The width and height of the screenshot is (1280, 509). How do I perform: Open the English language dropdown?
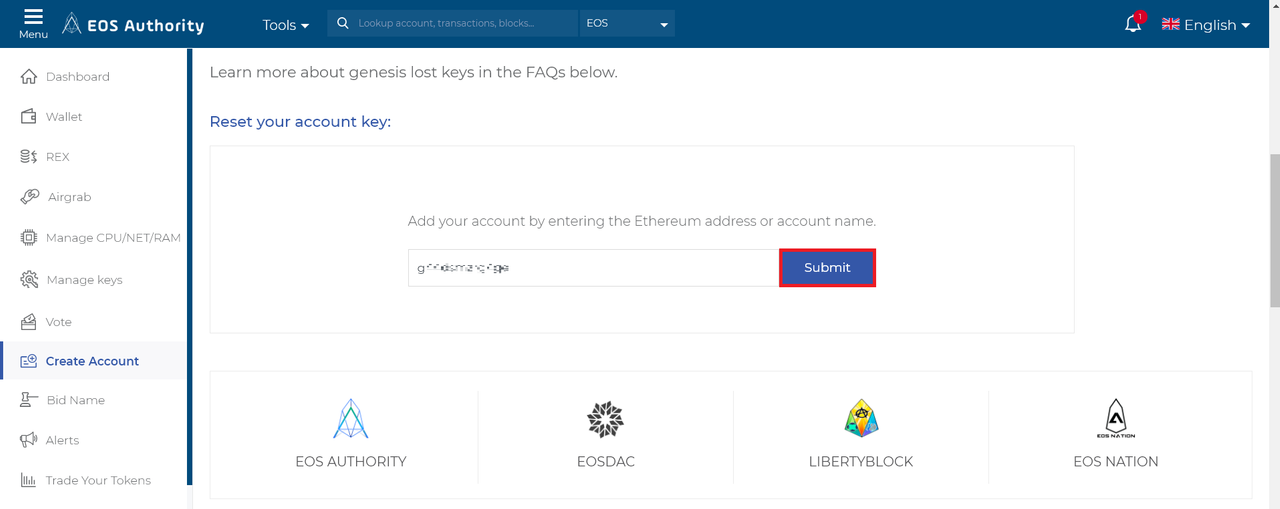pos(1217,25)
